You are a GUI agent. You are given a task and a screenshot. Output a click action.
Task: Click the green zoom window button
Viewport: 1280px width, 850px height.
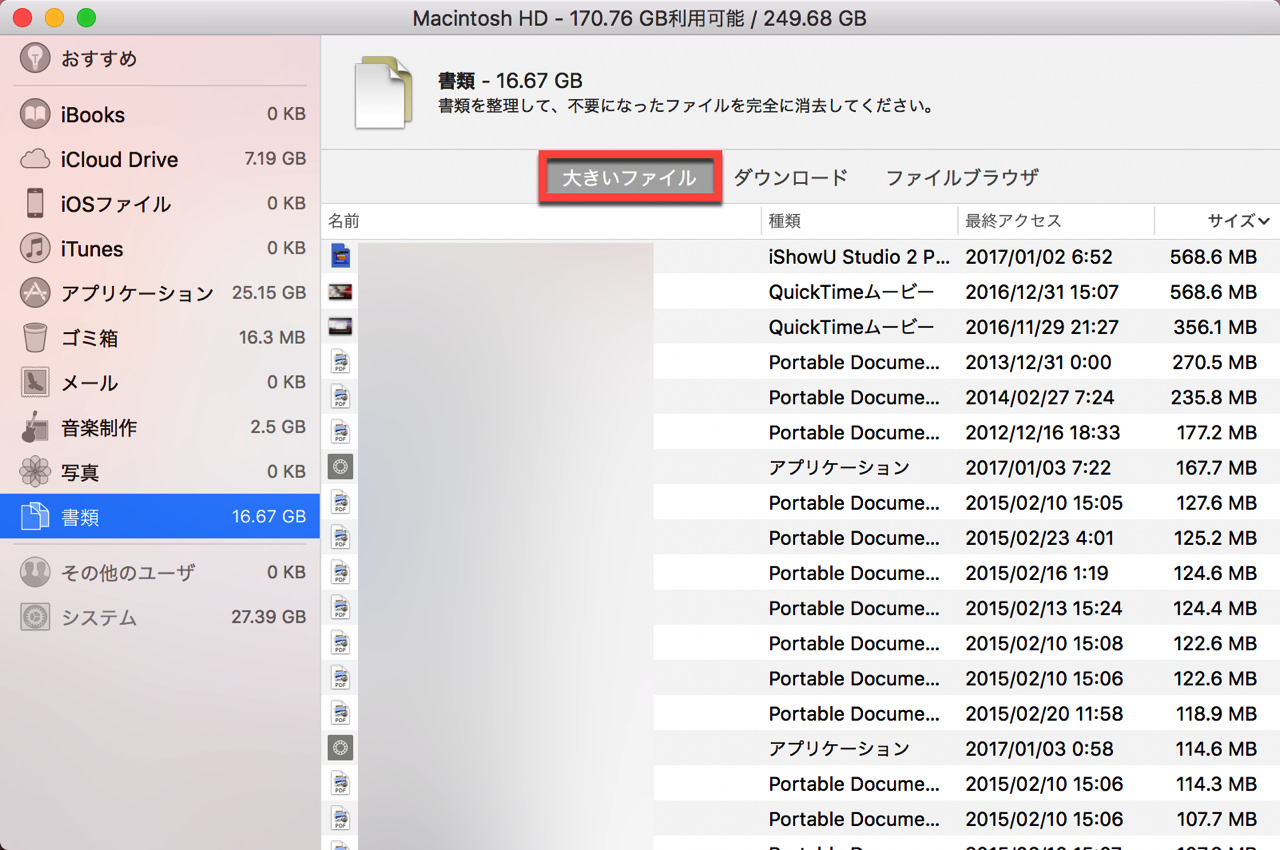(x=87, y=17)
